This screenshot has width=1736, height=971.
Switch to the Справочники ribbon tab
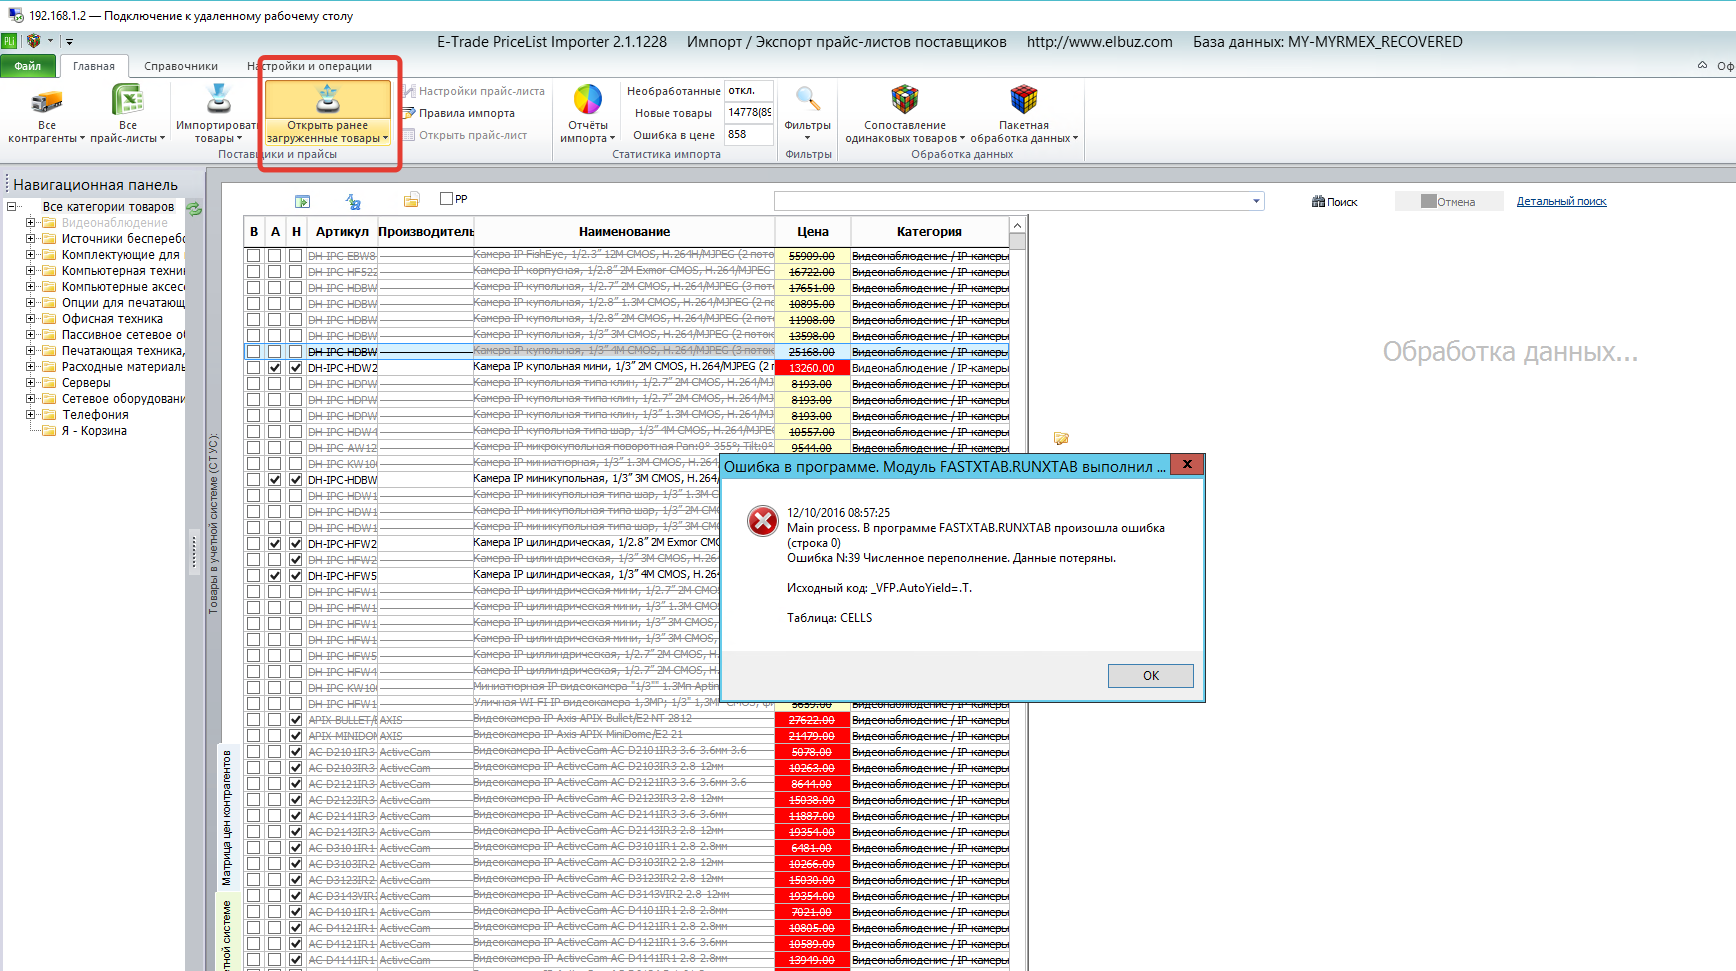[181, 66]
